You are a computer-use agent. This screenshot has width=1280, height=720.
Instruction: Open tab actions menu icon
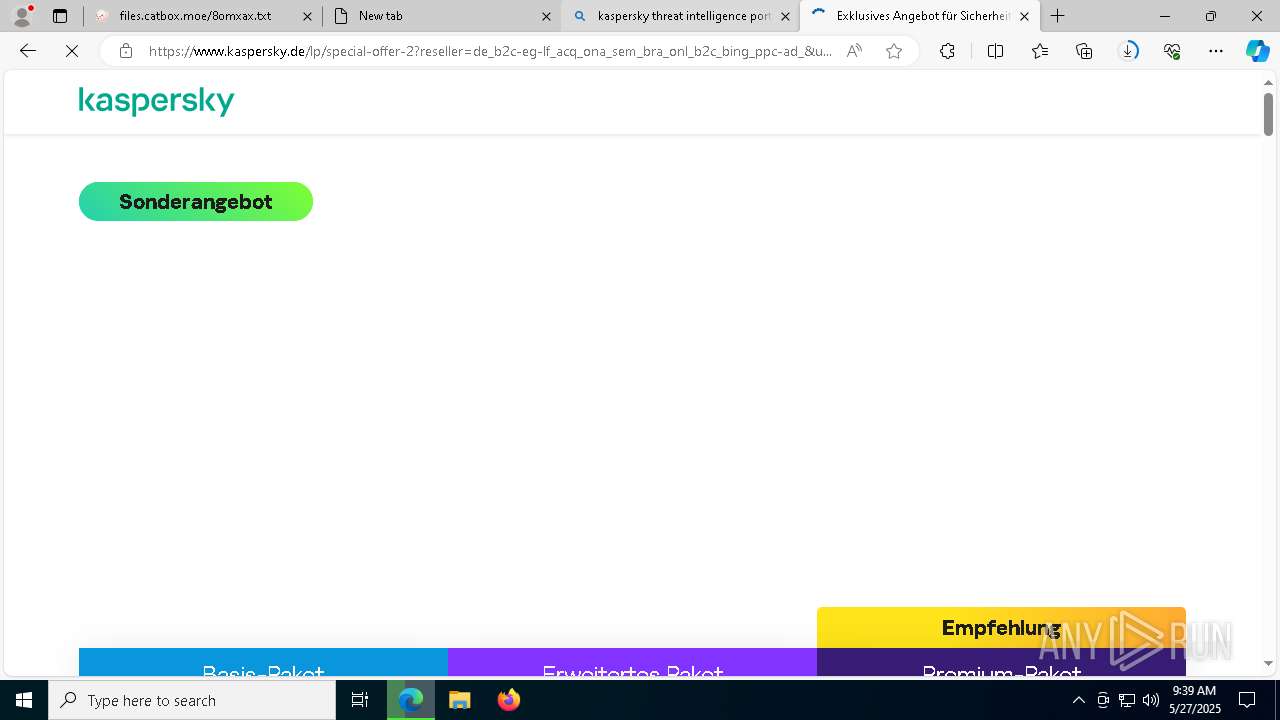coord(60,16)
